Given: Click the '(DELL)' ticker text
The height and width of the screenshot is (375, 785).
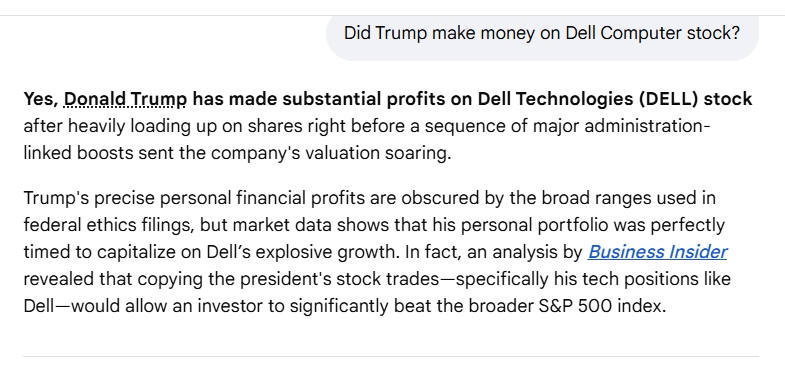Looking at the screenshot, I should pos(668,99).
